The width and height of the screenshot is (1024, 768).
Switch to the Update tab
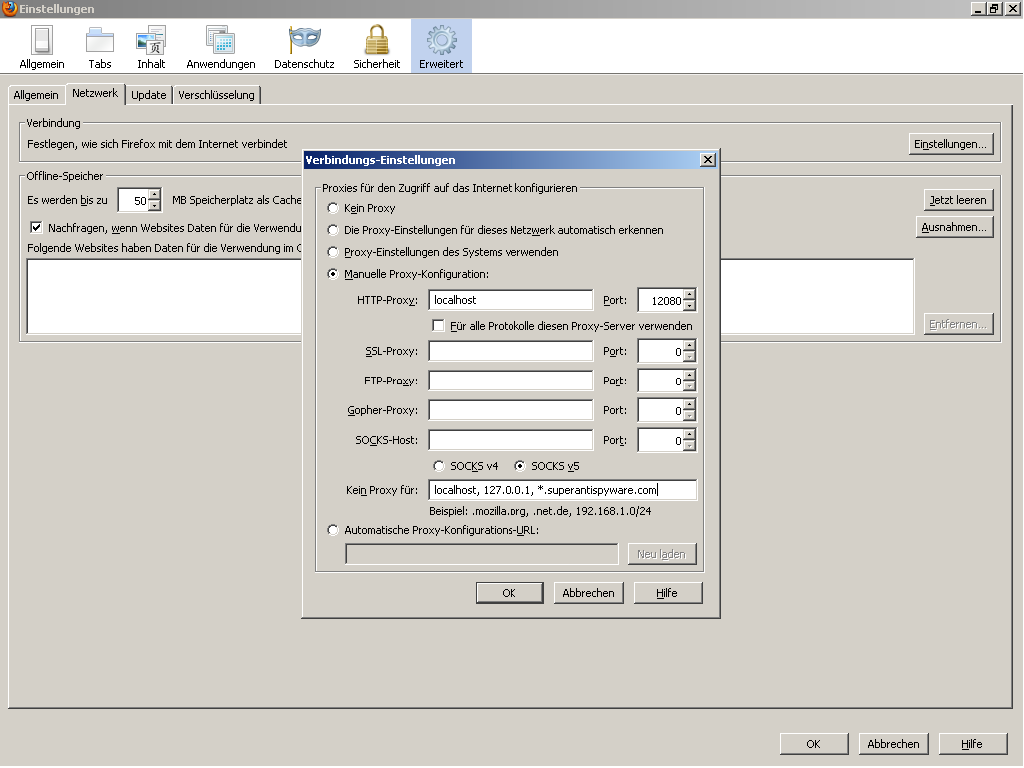click(149, 95)
